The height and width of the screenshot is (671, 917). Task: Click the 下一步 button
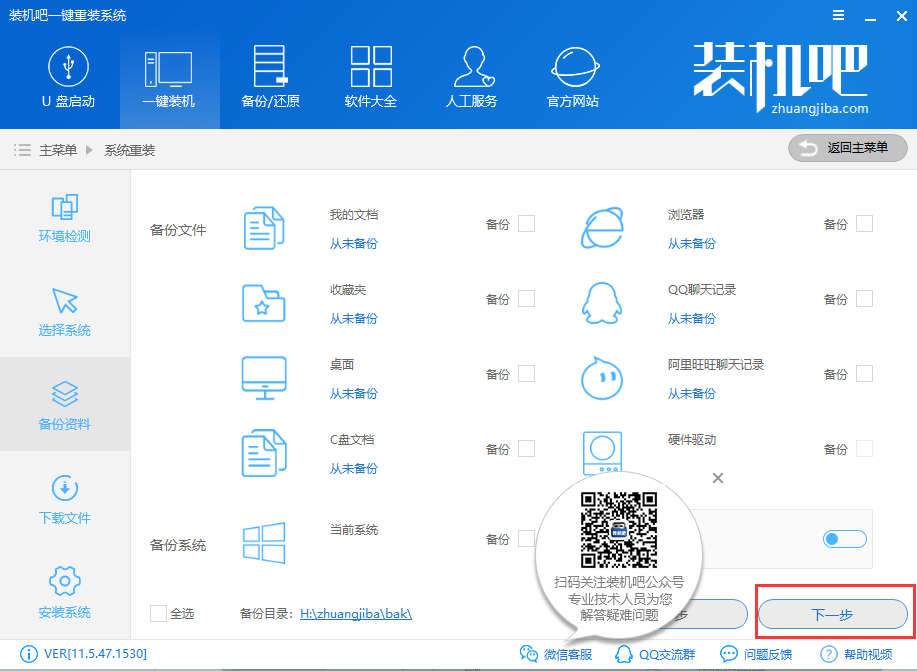click(x=833, y=614)
